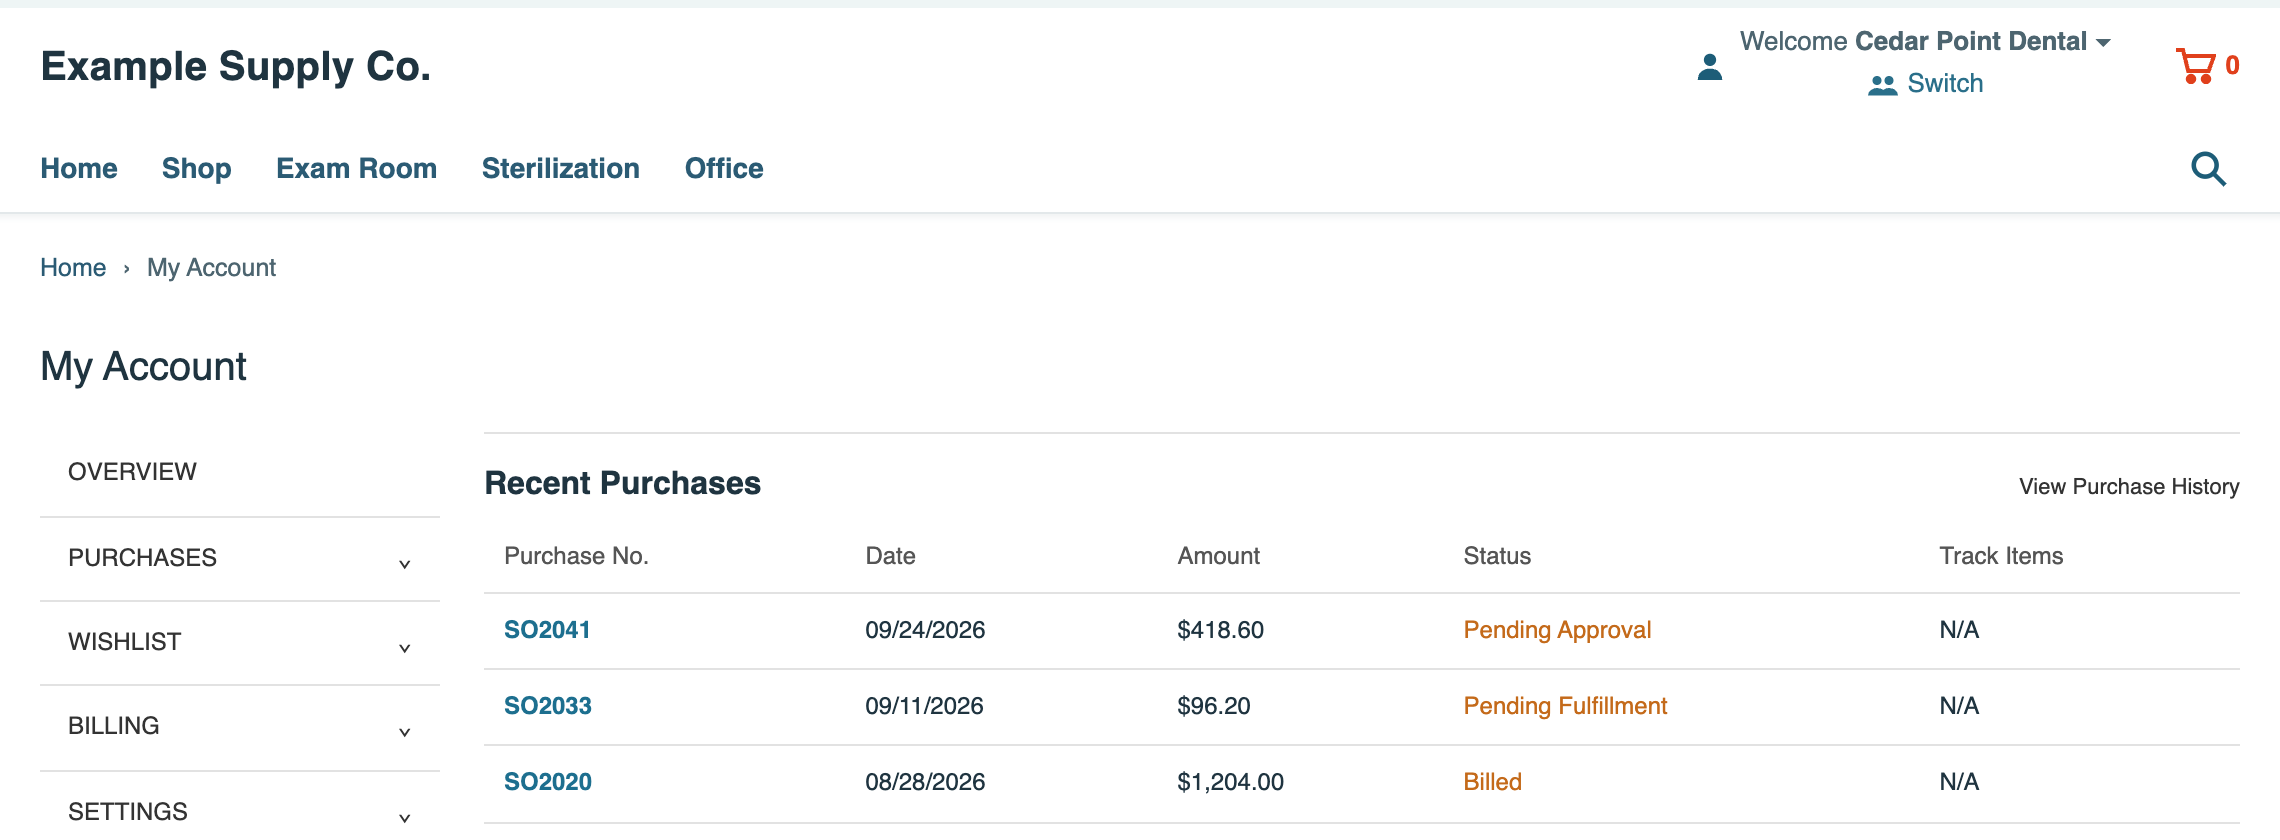Viewport: 2280px width, 840px height.
Task: Click the $418.60 amount cell
Action: pyautogui.click(x=1220, y=630)
